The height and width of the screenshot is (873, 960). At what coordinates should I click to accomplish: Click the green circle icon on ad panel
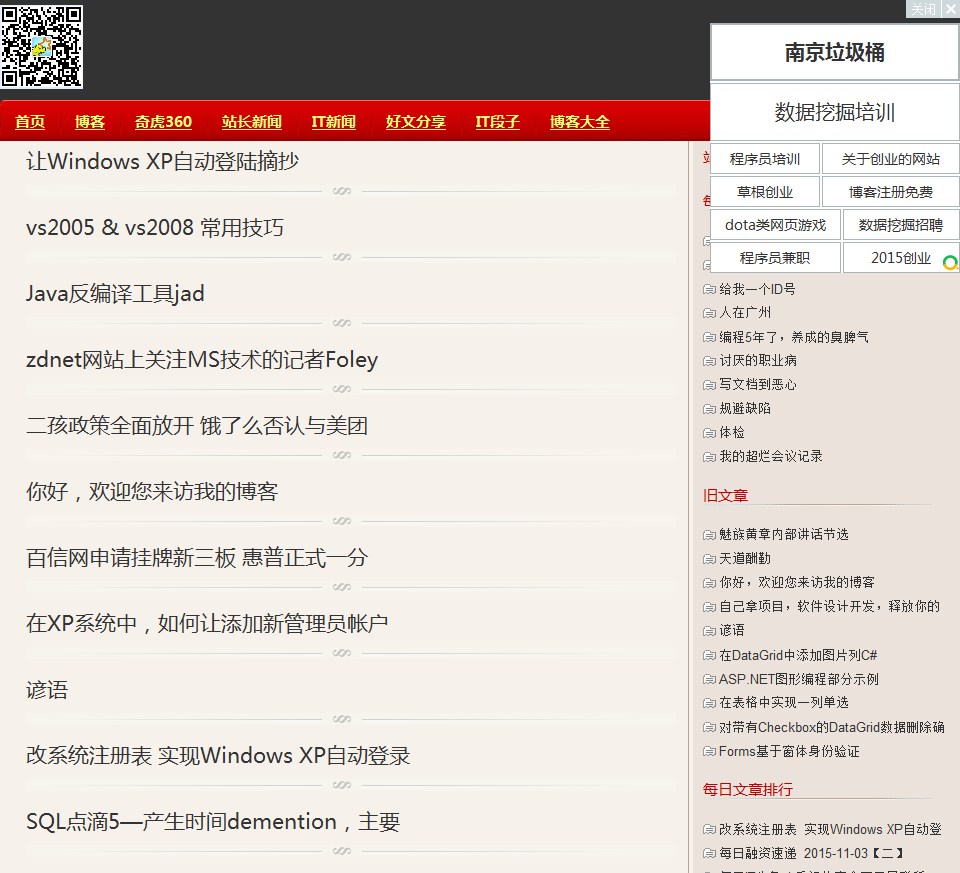point(950,263)
